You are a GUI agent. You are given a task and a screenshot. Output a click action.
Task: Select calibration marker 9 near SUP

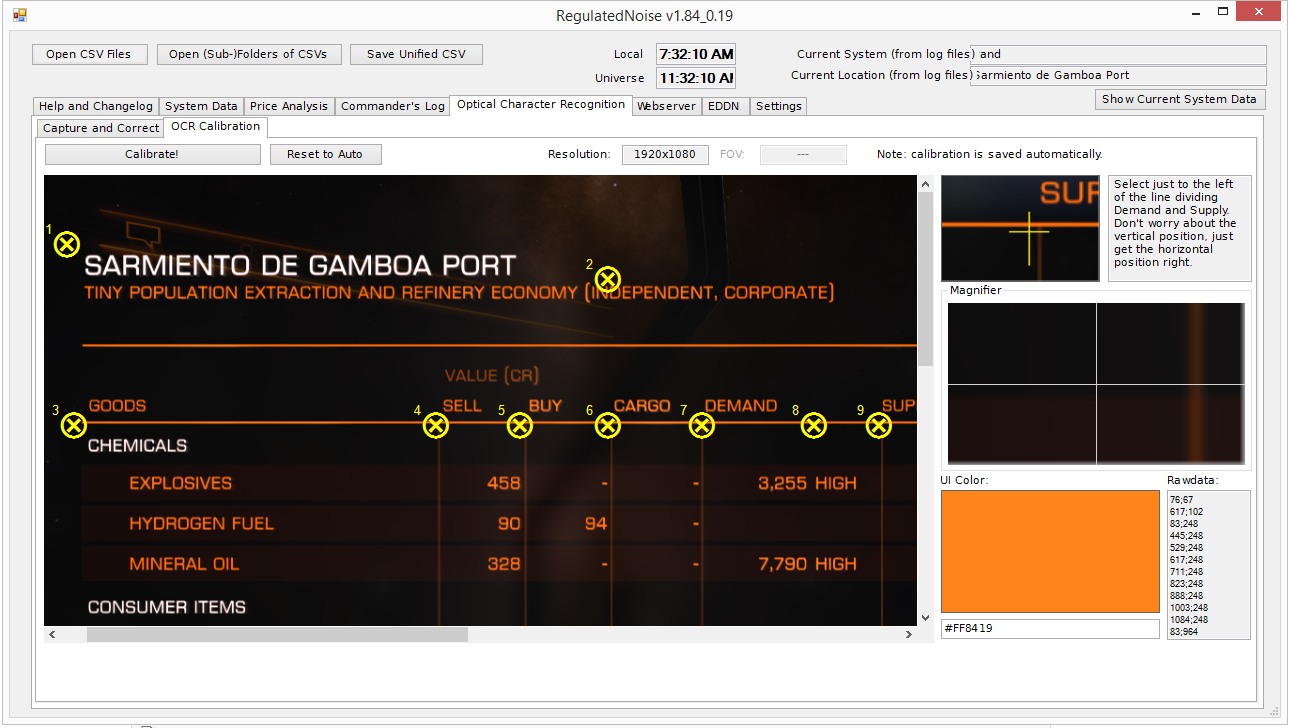(879, 426)
